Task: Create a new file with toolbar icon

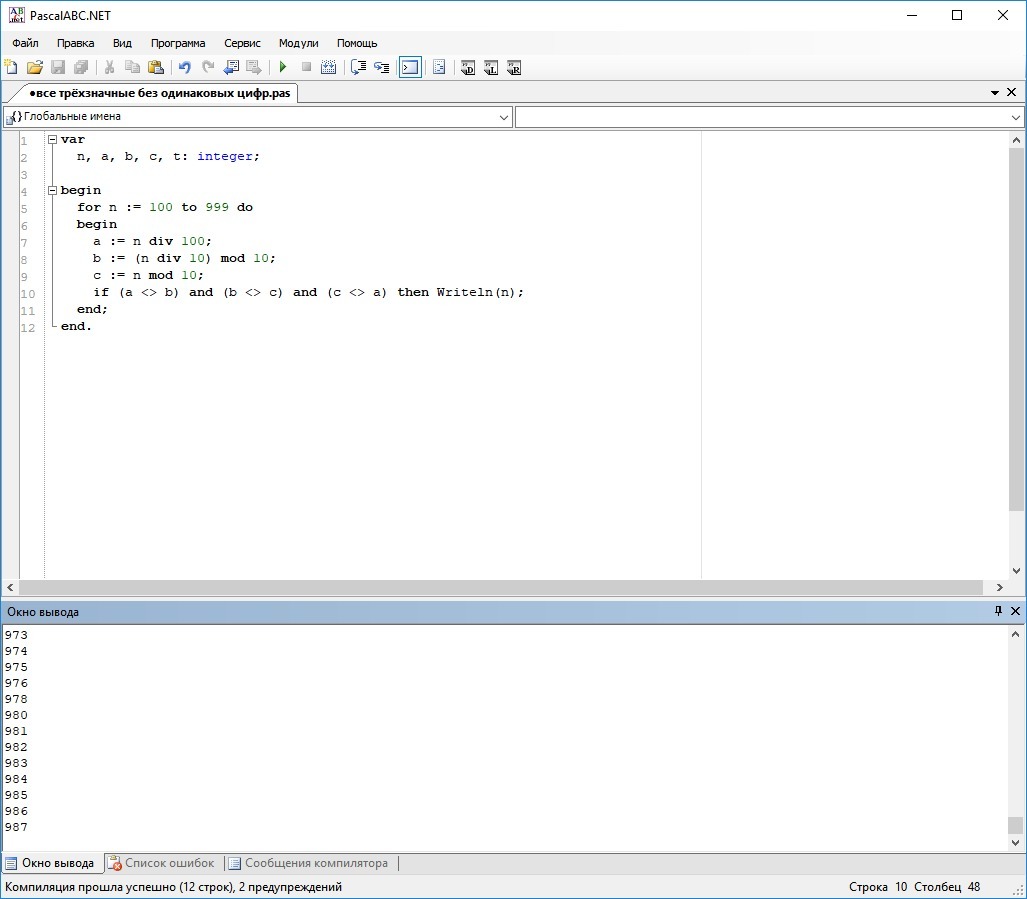Action: (11, 67)
